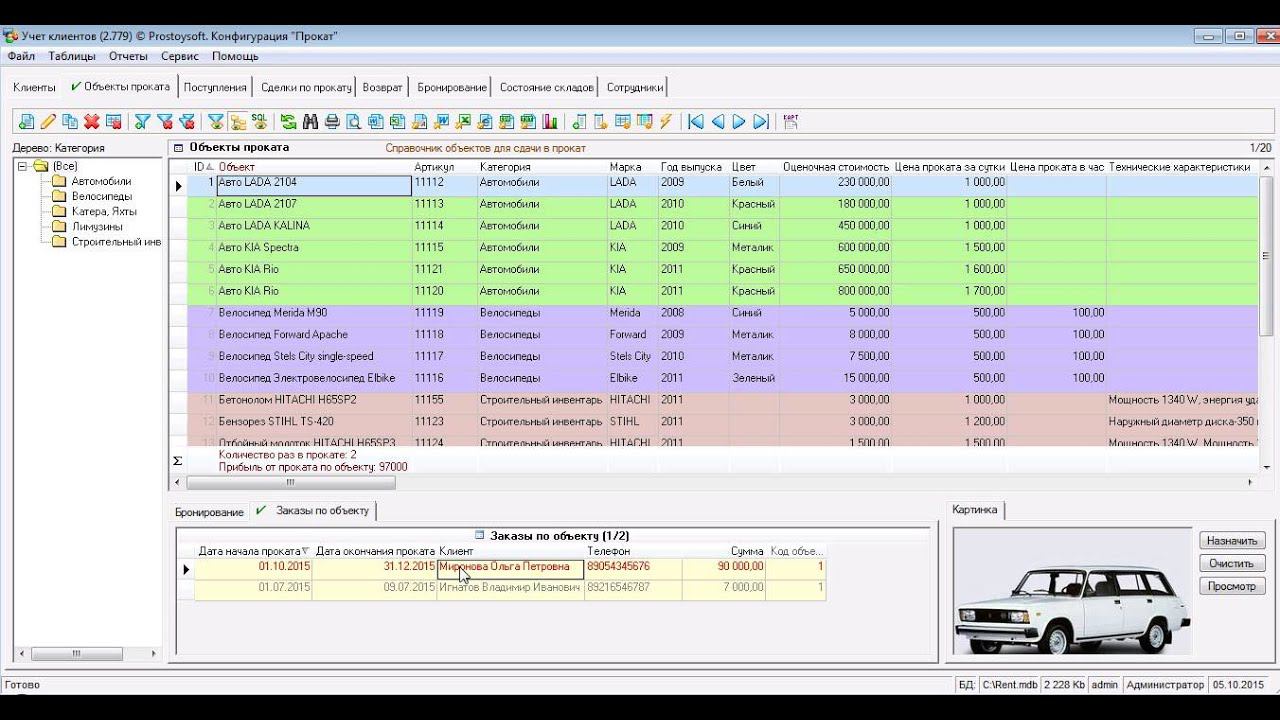1280x720 pixels.
Task: Go to the previous record arrow
Action: 717,122
